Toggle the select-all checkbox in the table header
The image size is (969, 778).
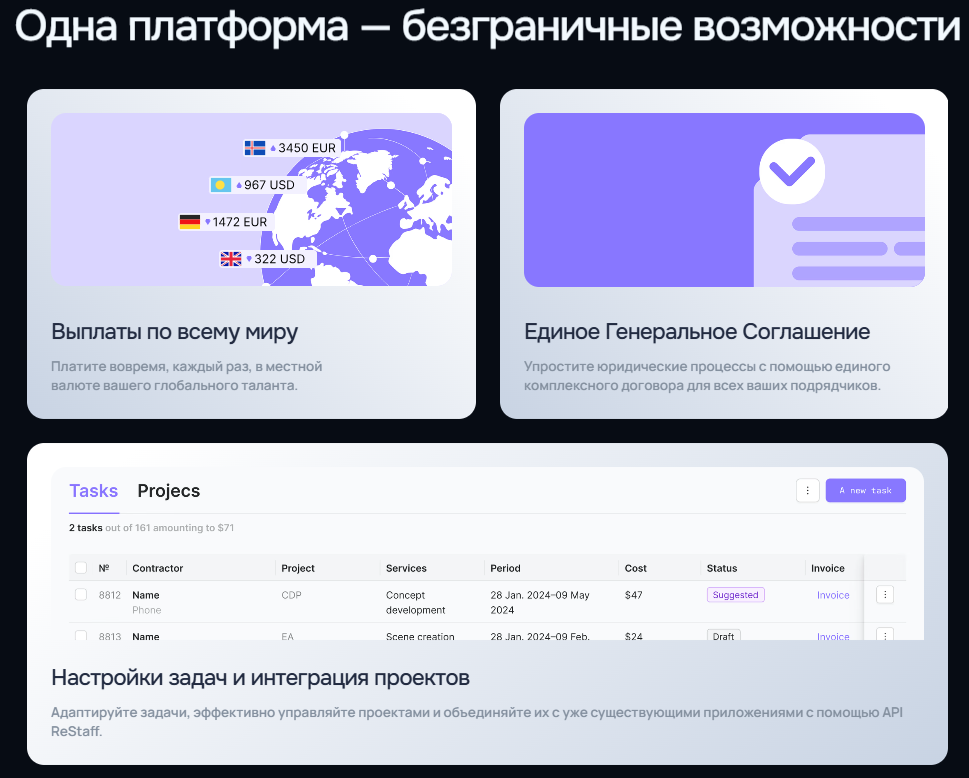click(80, 567)
